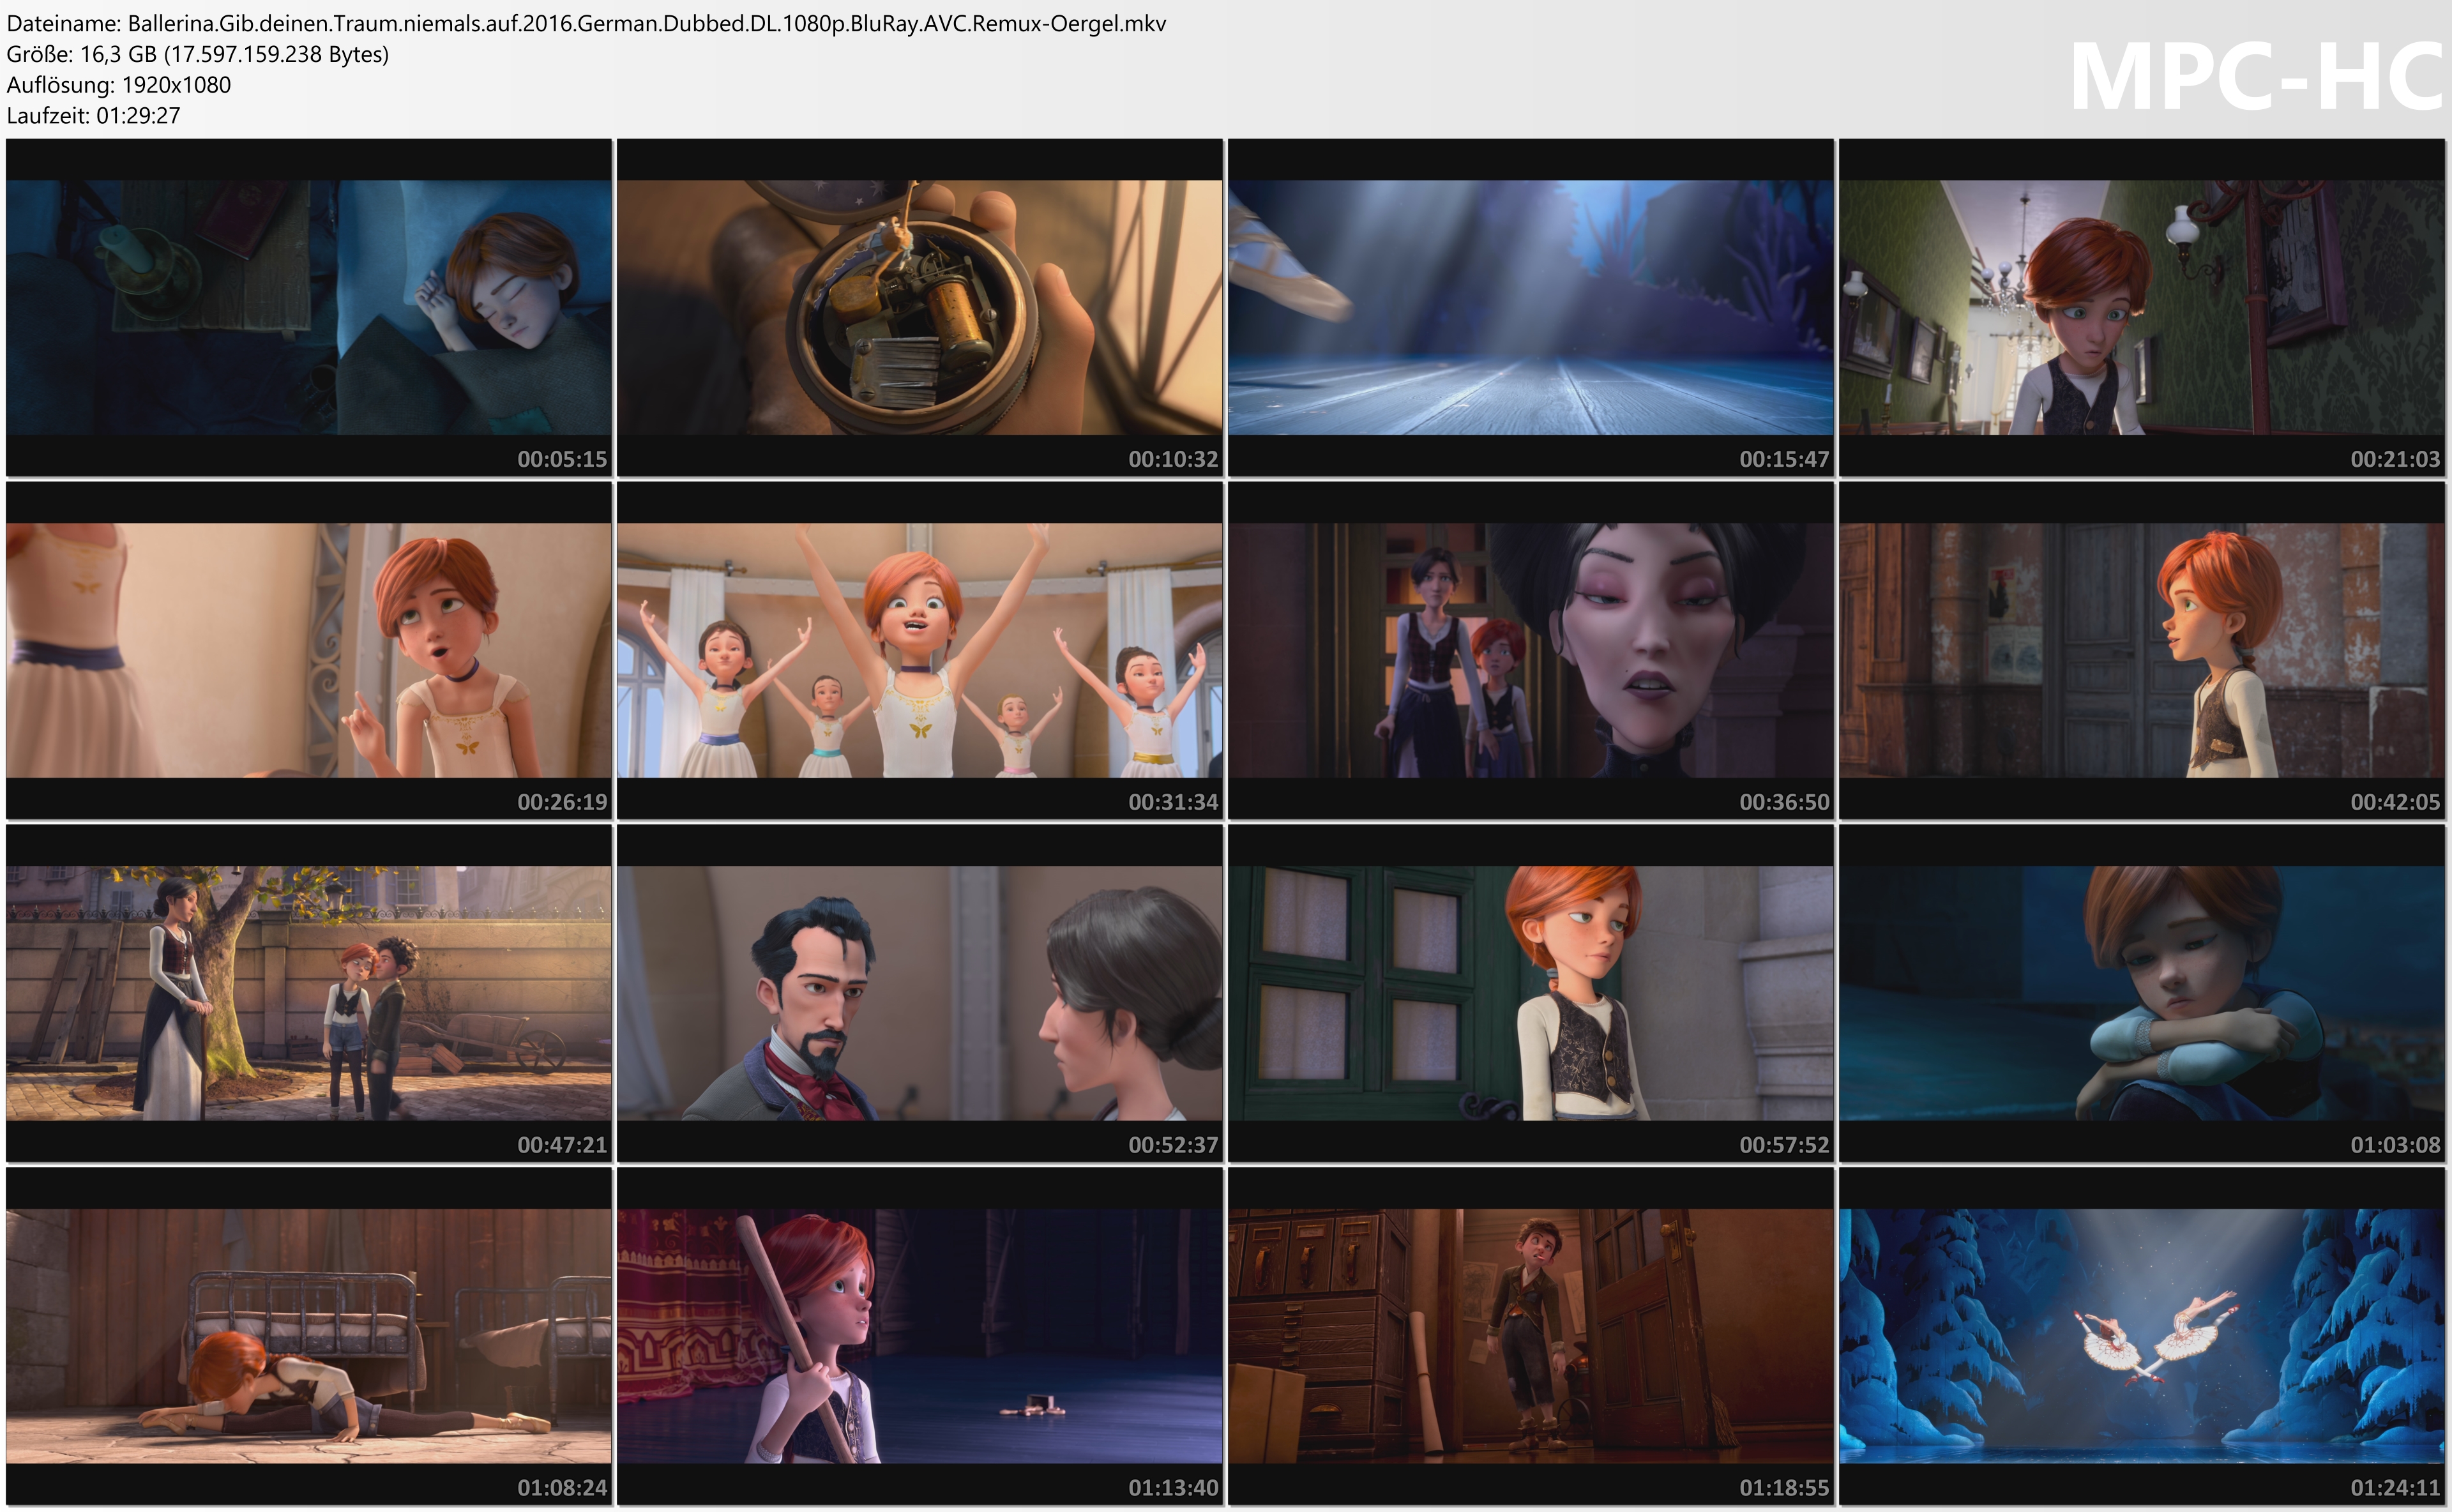
Task: Select the thumbnail timestamped 00:42:05
Action: (2141, 650)
